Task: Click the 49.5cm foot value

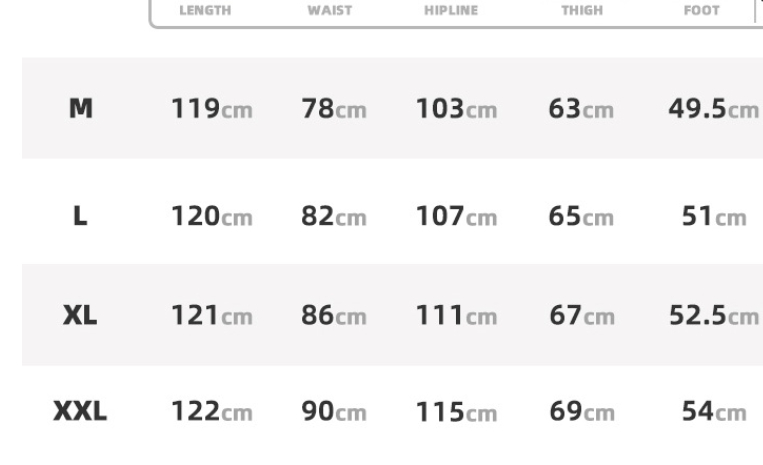Action: pos(714,108)
